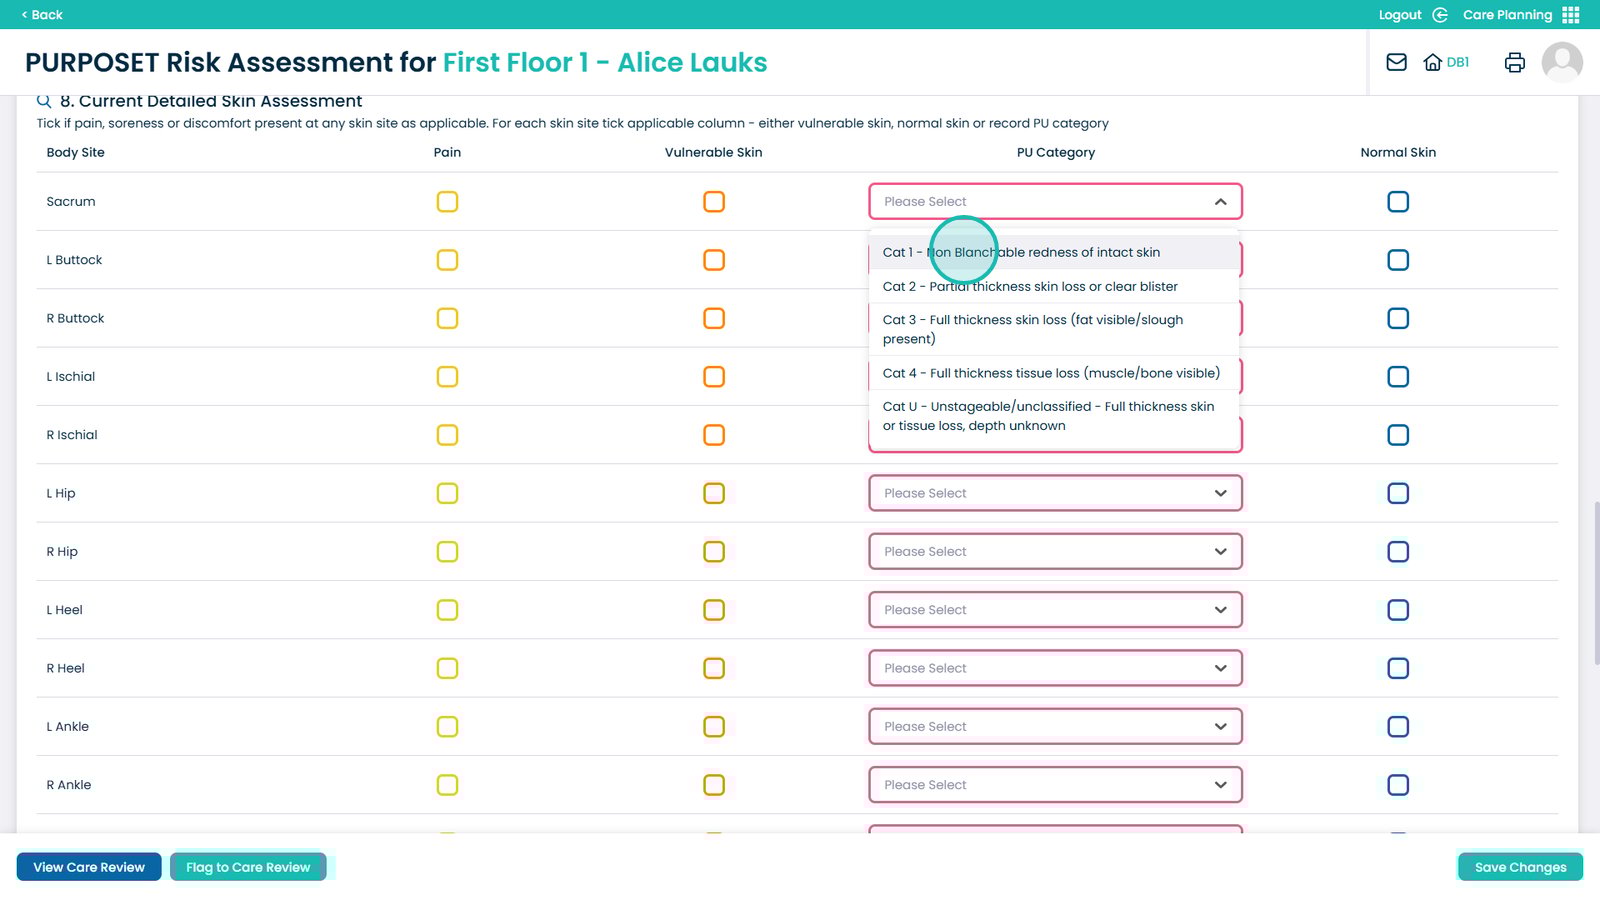Go back with the Back arrow
Image resolution: width=1600 pixels, height=900 pixels.
coord(25,15)
